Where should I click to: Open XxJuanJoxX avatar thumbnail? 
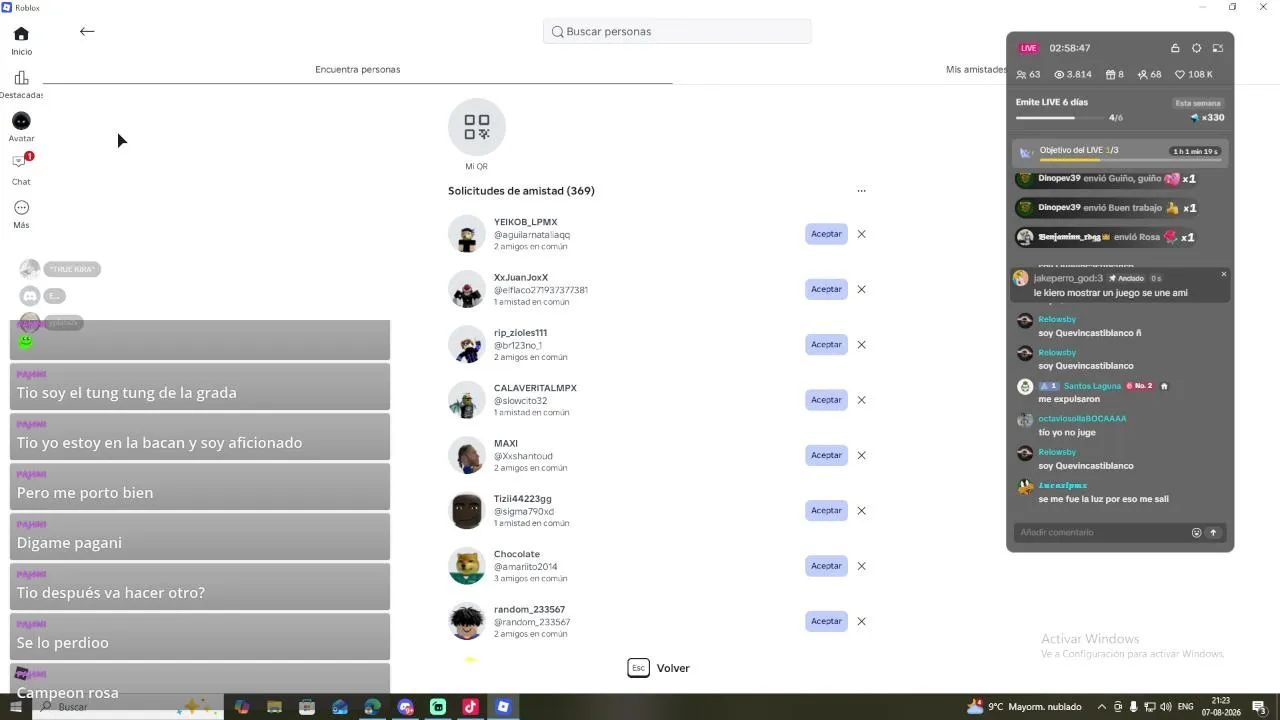pyautogui.click(x=467, y=289)
